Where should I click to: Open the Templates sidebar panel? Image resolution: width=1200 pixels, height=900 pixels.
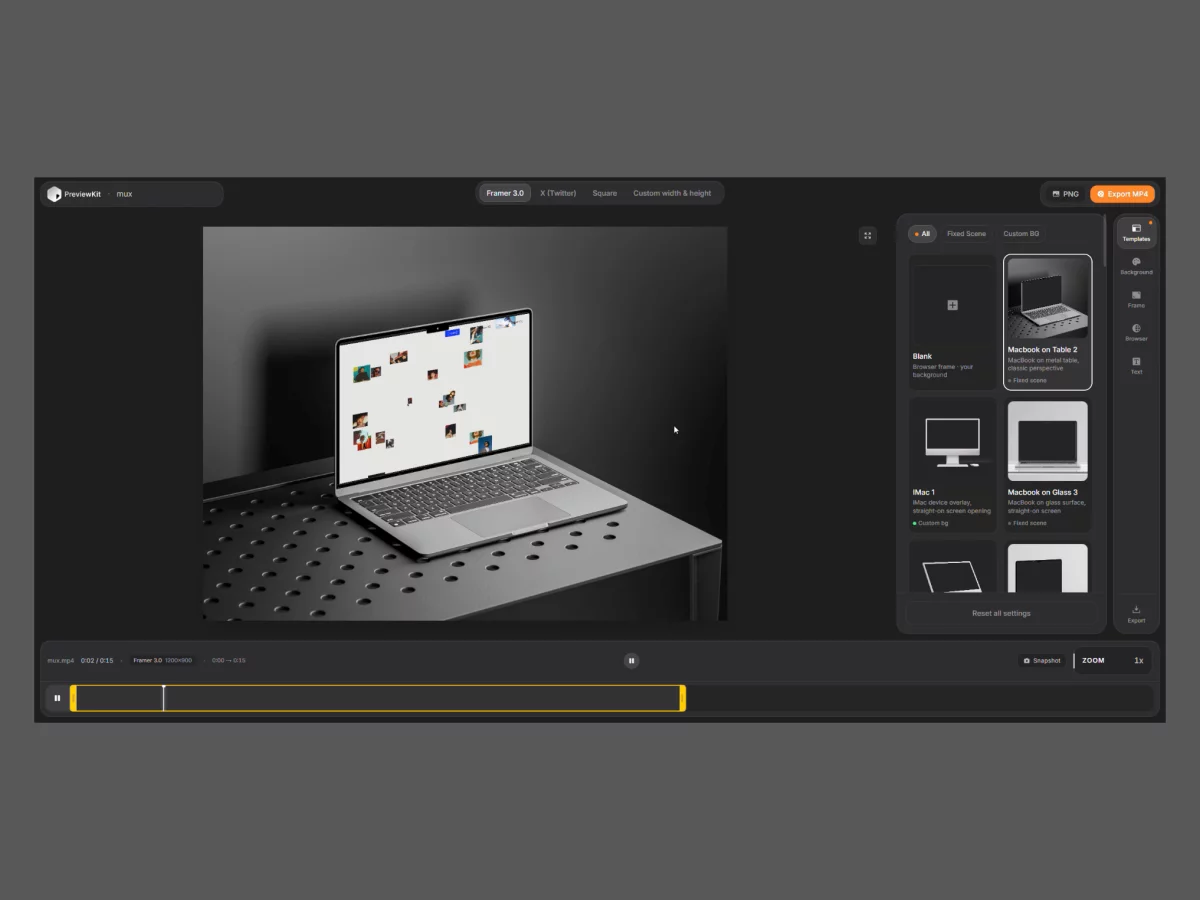1136,233
